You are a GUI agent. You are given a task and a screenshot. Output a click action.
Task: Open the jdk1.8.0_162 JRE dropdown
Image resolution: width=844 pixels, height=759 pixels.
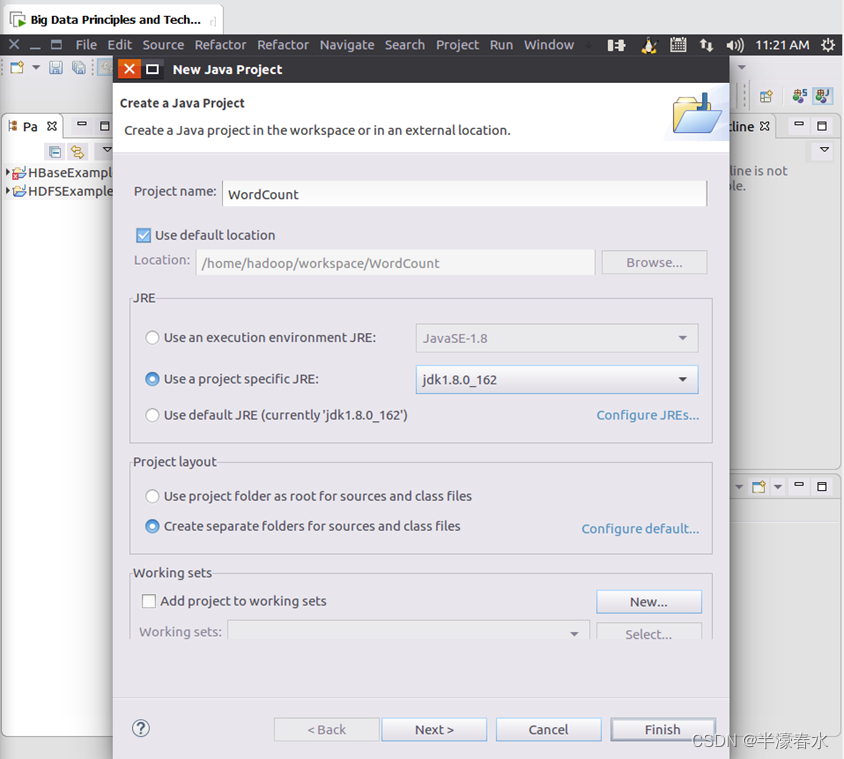point(556,380)
